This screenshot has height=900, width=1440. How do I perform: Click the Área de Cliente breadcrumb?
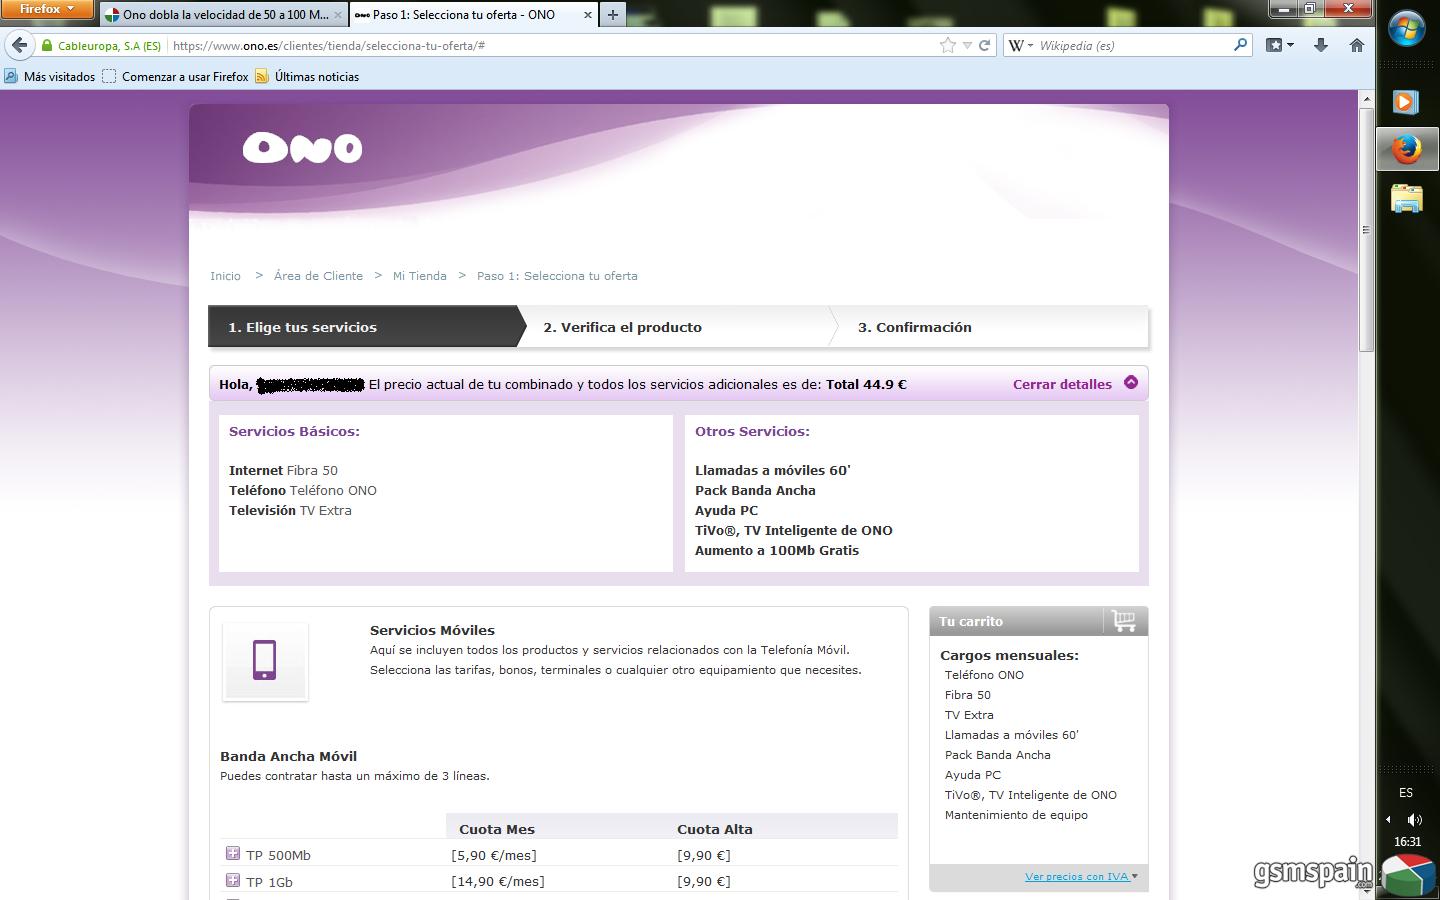click(318, 276)
